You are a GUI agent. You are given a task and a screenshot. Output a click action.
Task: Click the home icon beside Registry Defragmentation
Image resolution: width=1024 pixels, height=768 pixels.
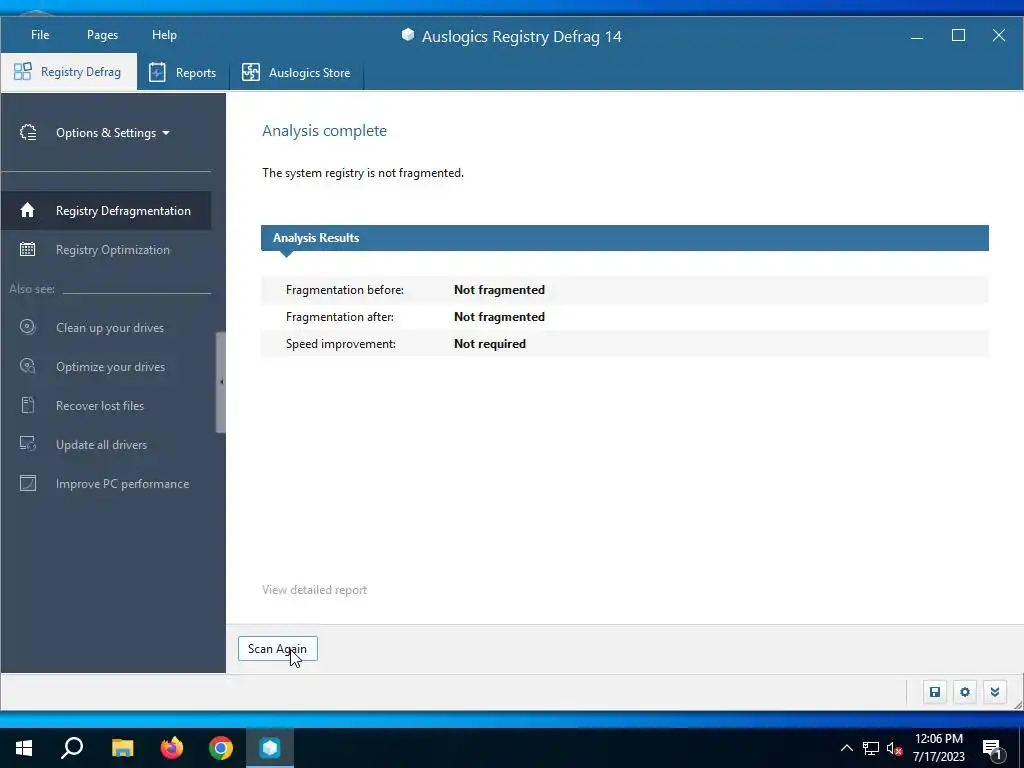(27, 210)
